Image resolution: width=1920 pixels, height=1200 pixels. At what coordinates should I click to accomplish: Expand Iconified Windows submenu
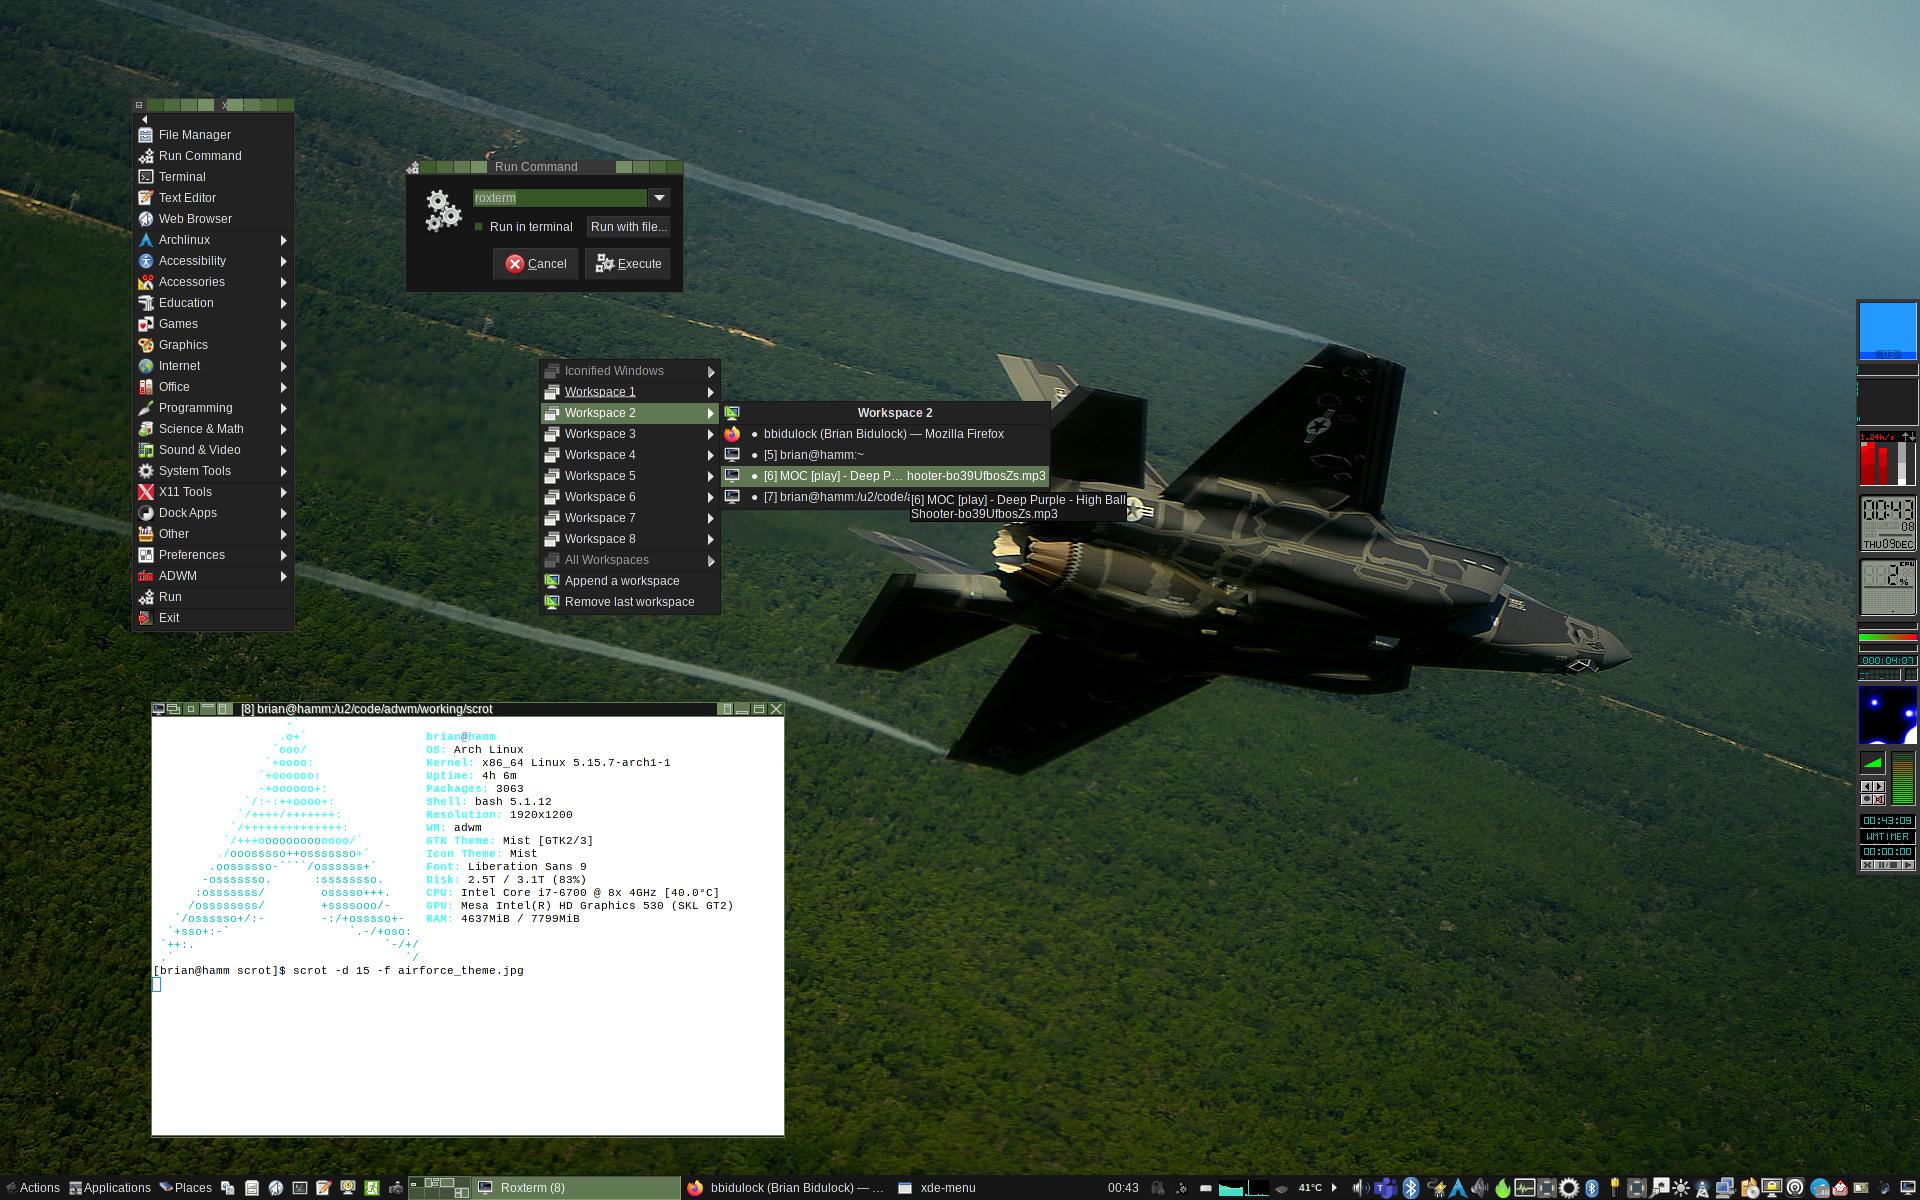pyautogui.click(x=630, y=371)
